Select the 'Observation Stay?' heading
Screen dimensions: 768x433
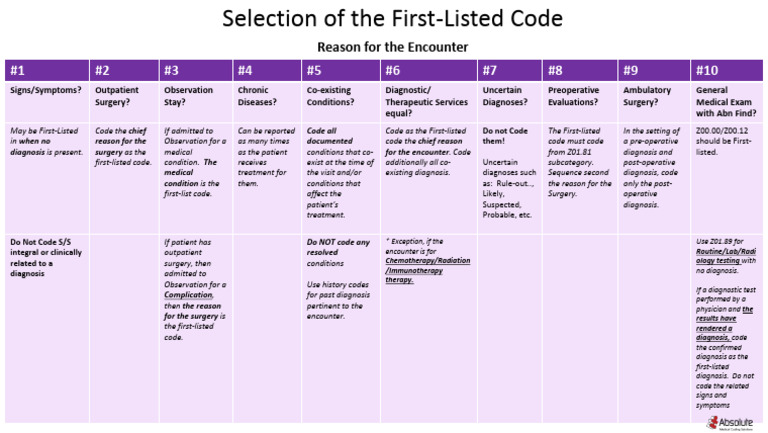tap(189, 95)
